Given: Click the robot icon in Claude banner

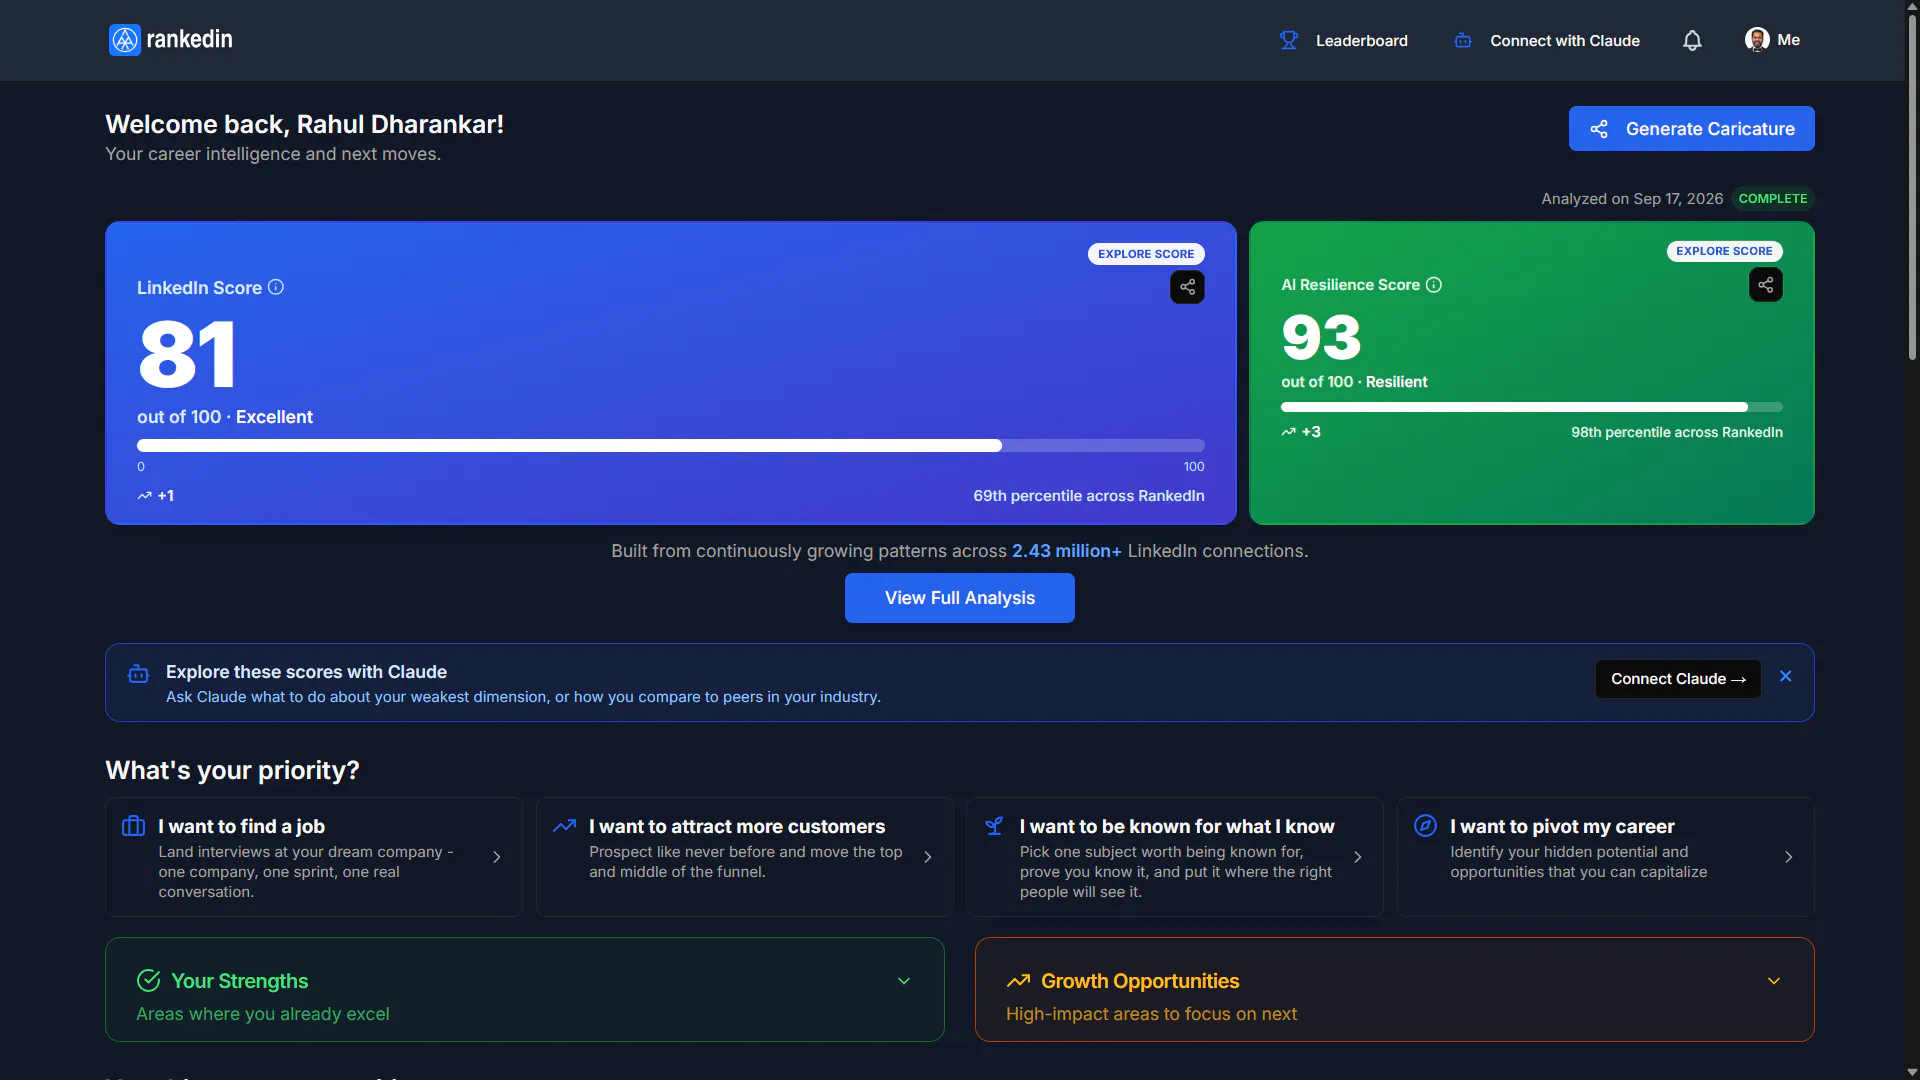Looking at the screenshot, I should [x=139, y=674].
